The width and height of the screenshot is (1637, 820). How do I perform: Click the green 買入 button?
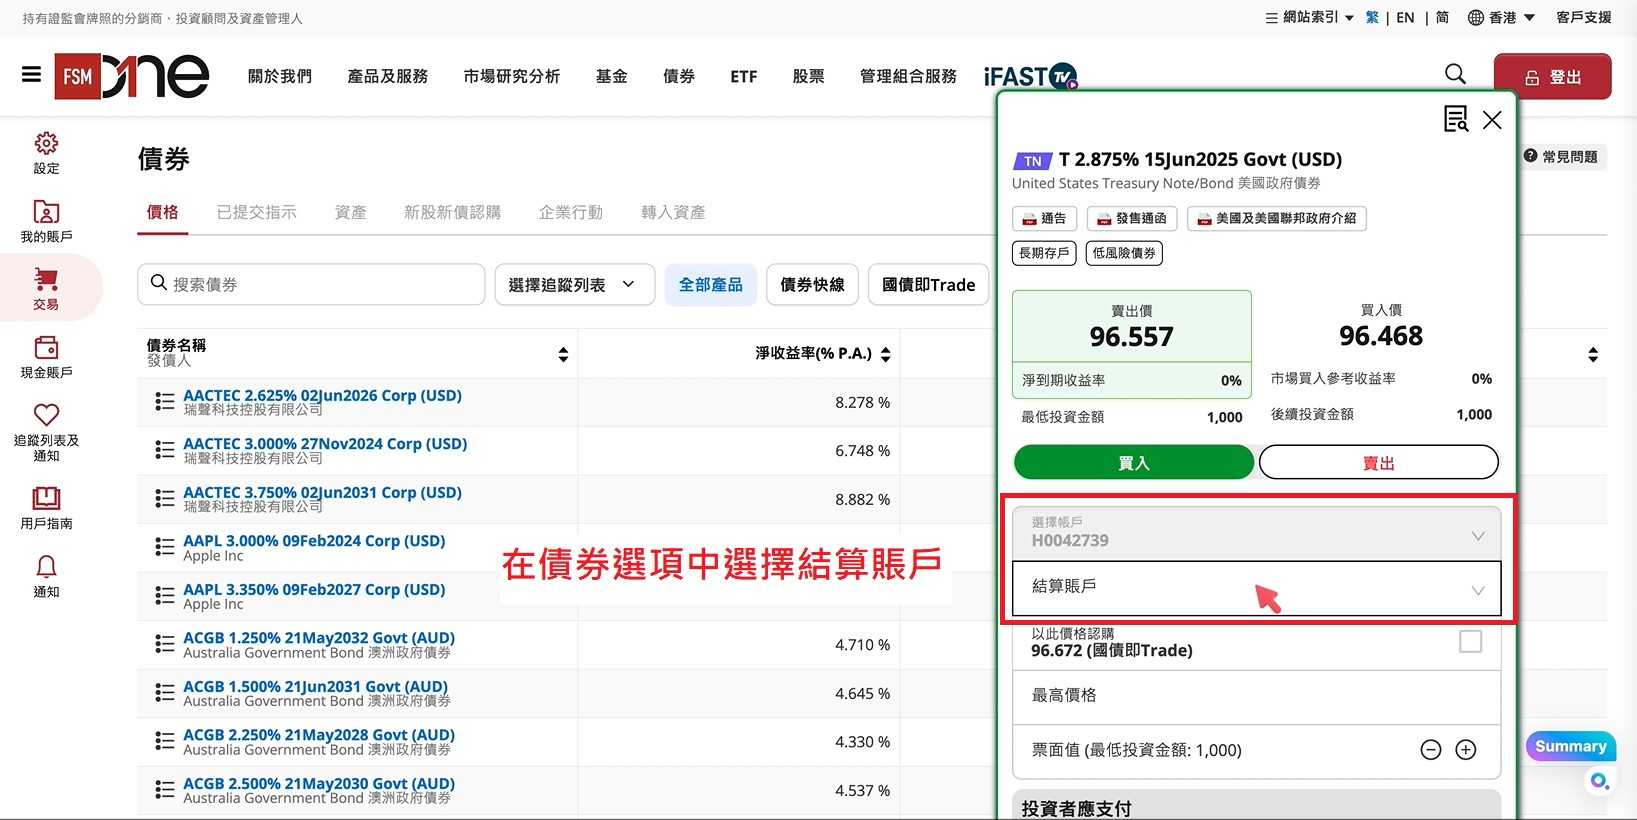pos(1134,463)
